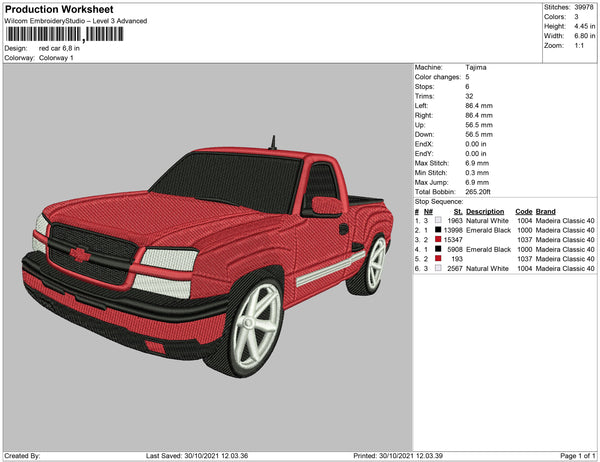This screenshot has height=462, width=600.
Task: Select the Wilcom EmbroideryStudio Level 3 Advanced line
Action: (76, 21)
